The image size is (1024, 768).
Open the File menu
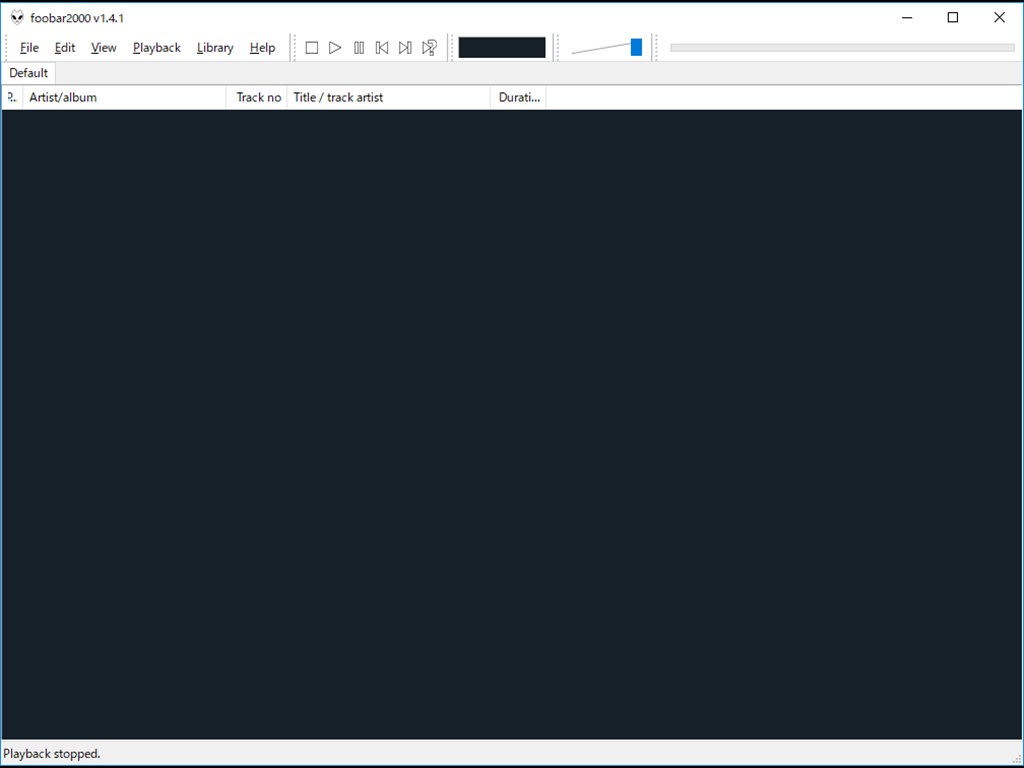coord(29,47)
